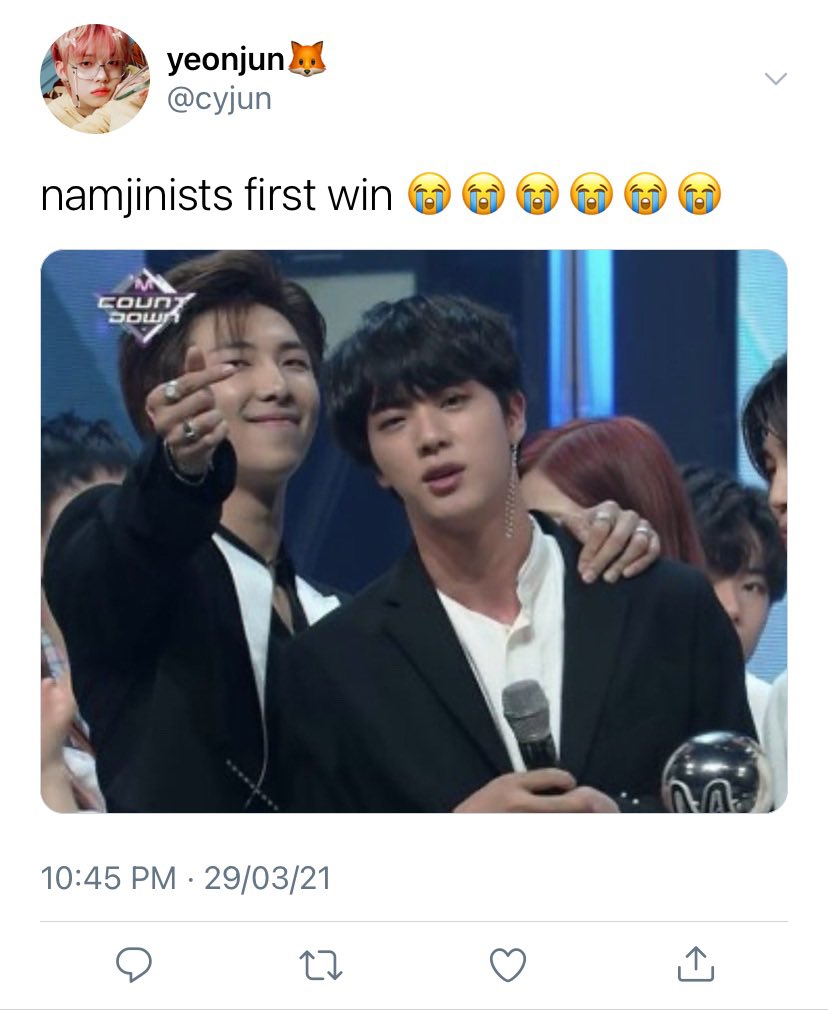Click the last crying emoji in the tweet
Image resolution: width=828 pixels, height=1010 pixels.
click(x=699, y=193)
